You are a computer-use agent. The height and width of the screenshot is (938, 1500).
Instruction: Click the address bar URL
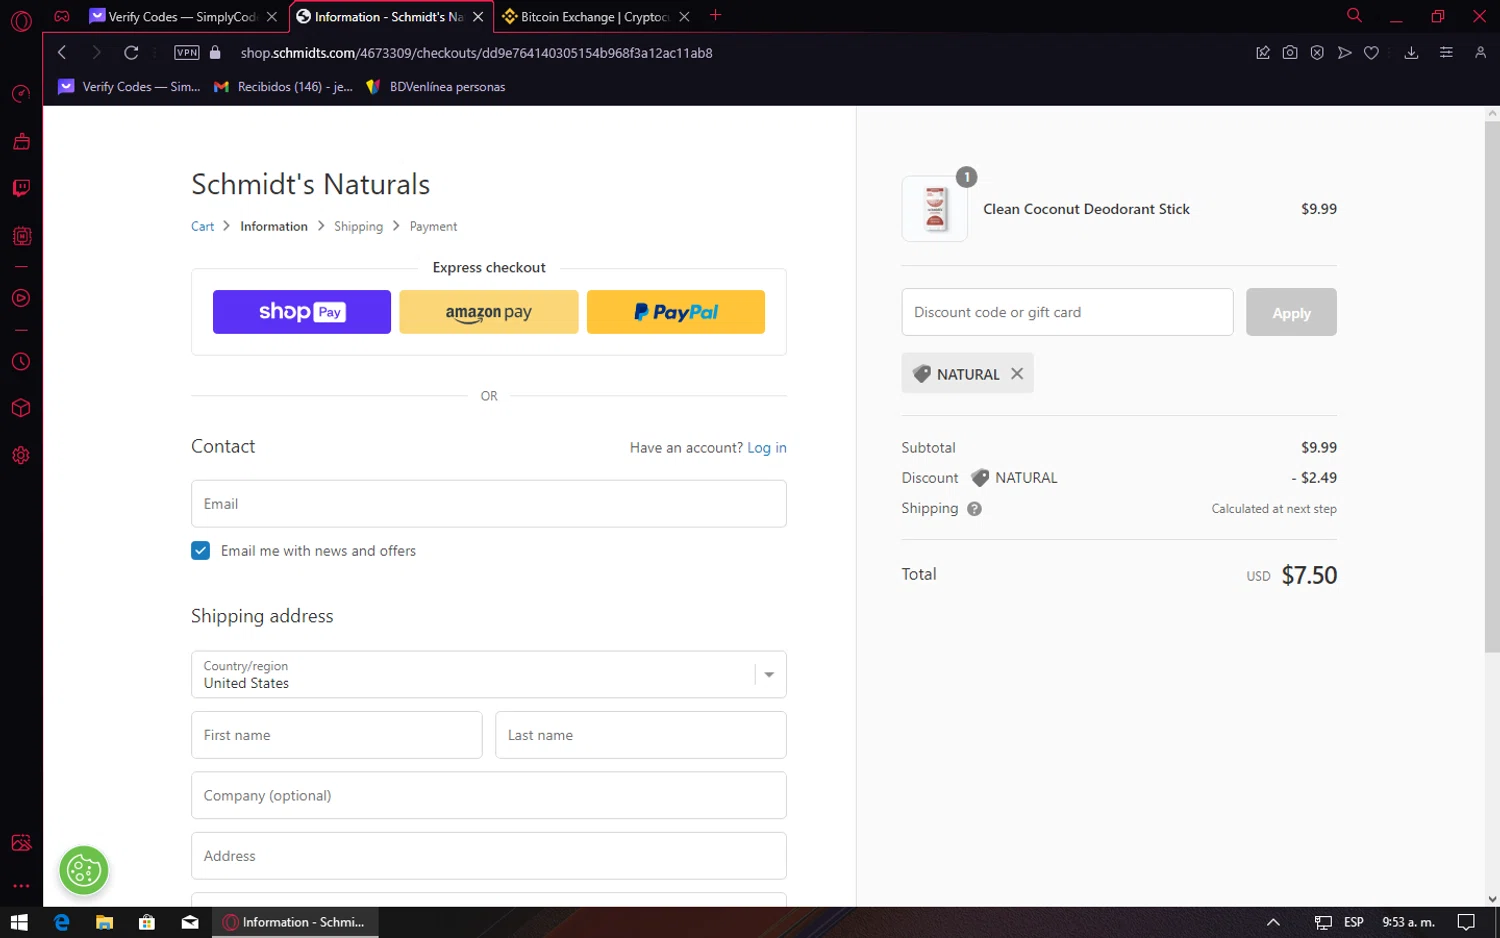click(476, 53)
